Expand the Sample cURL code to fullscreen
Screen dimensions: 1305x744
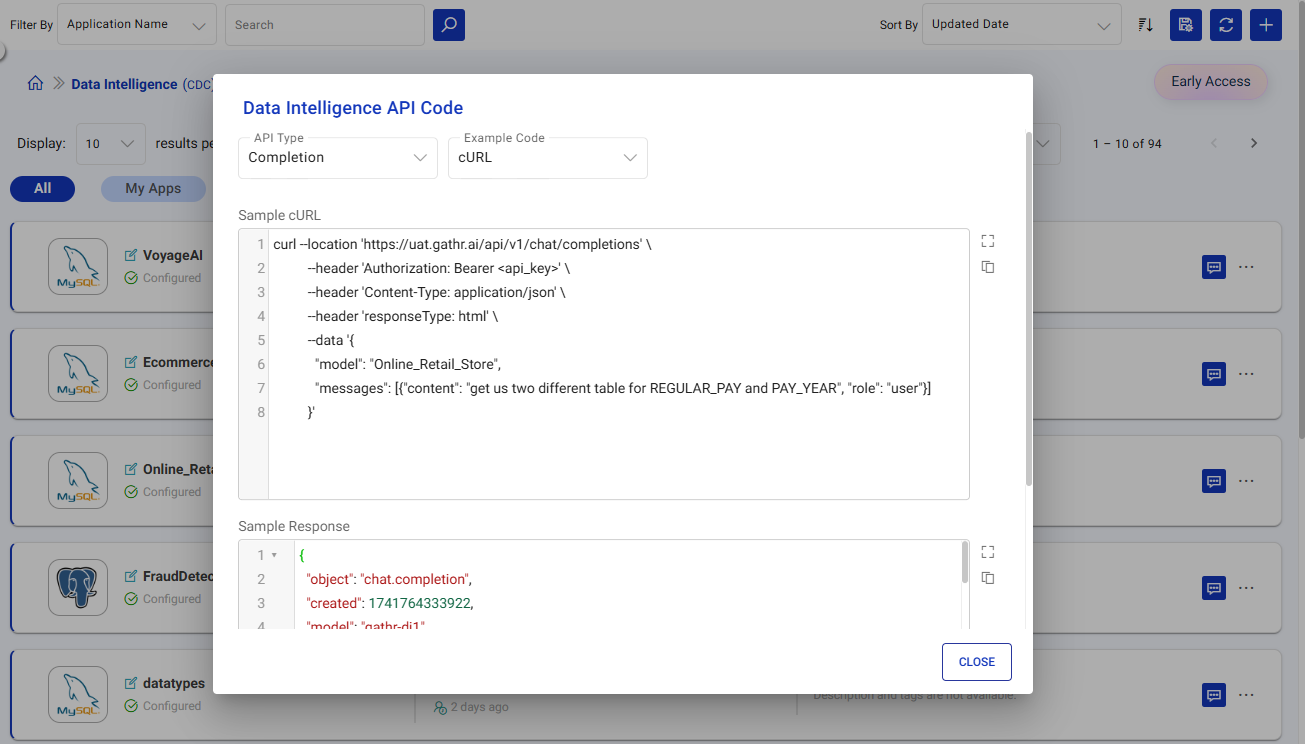click(987, 240)
